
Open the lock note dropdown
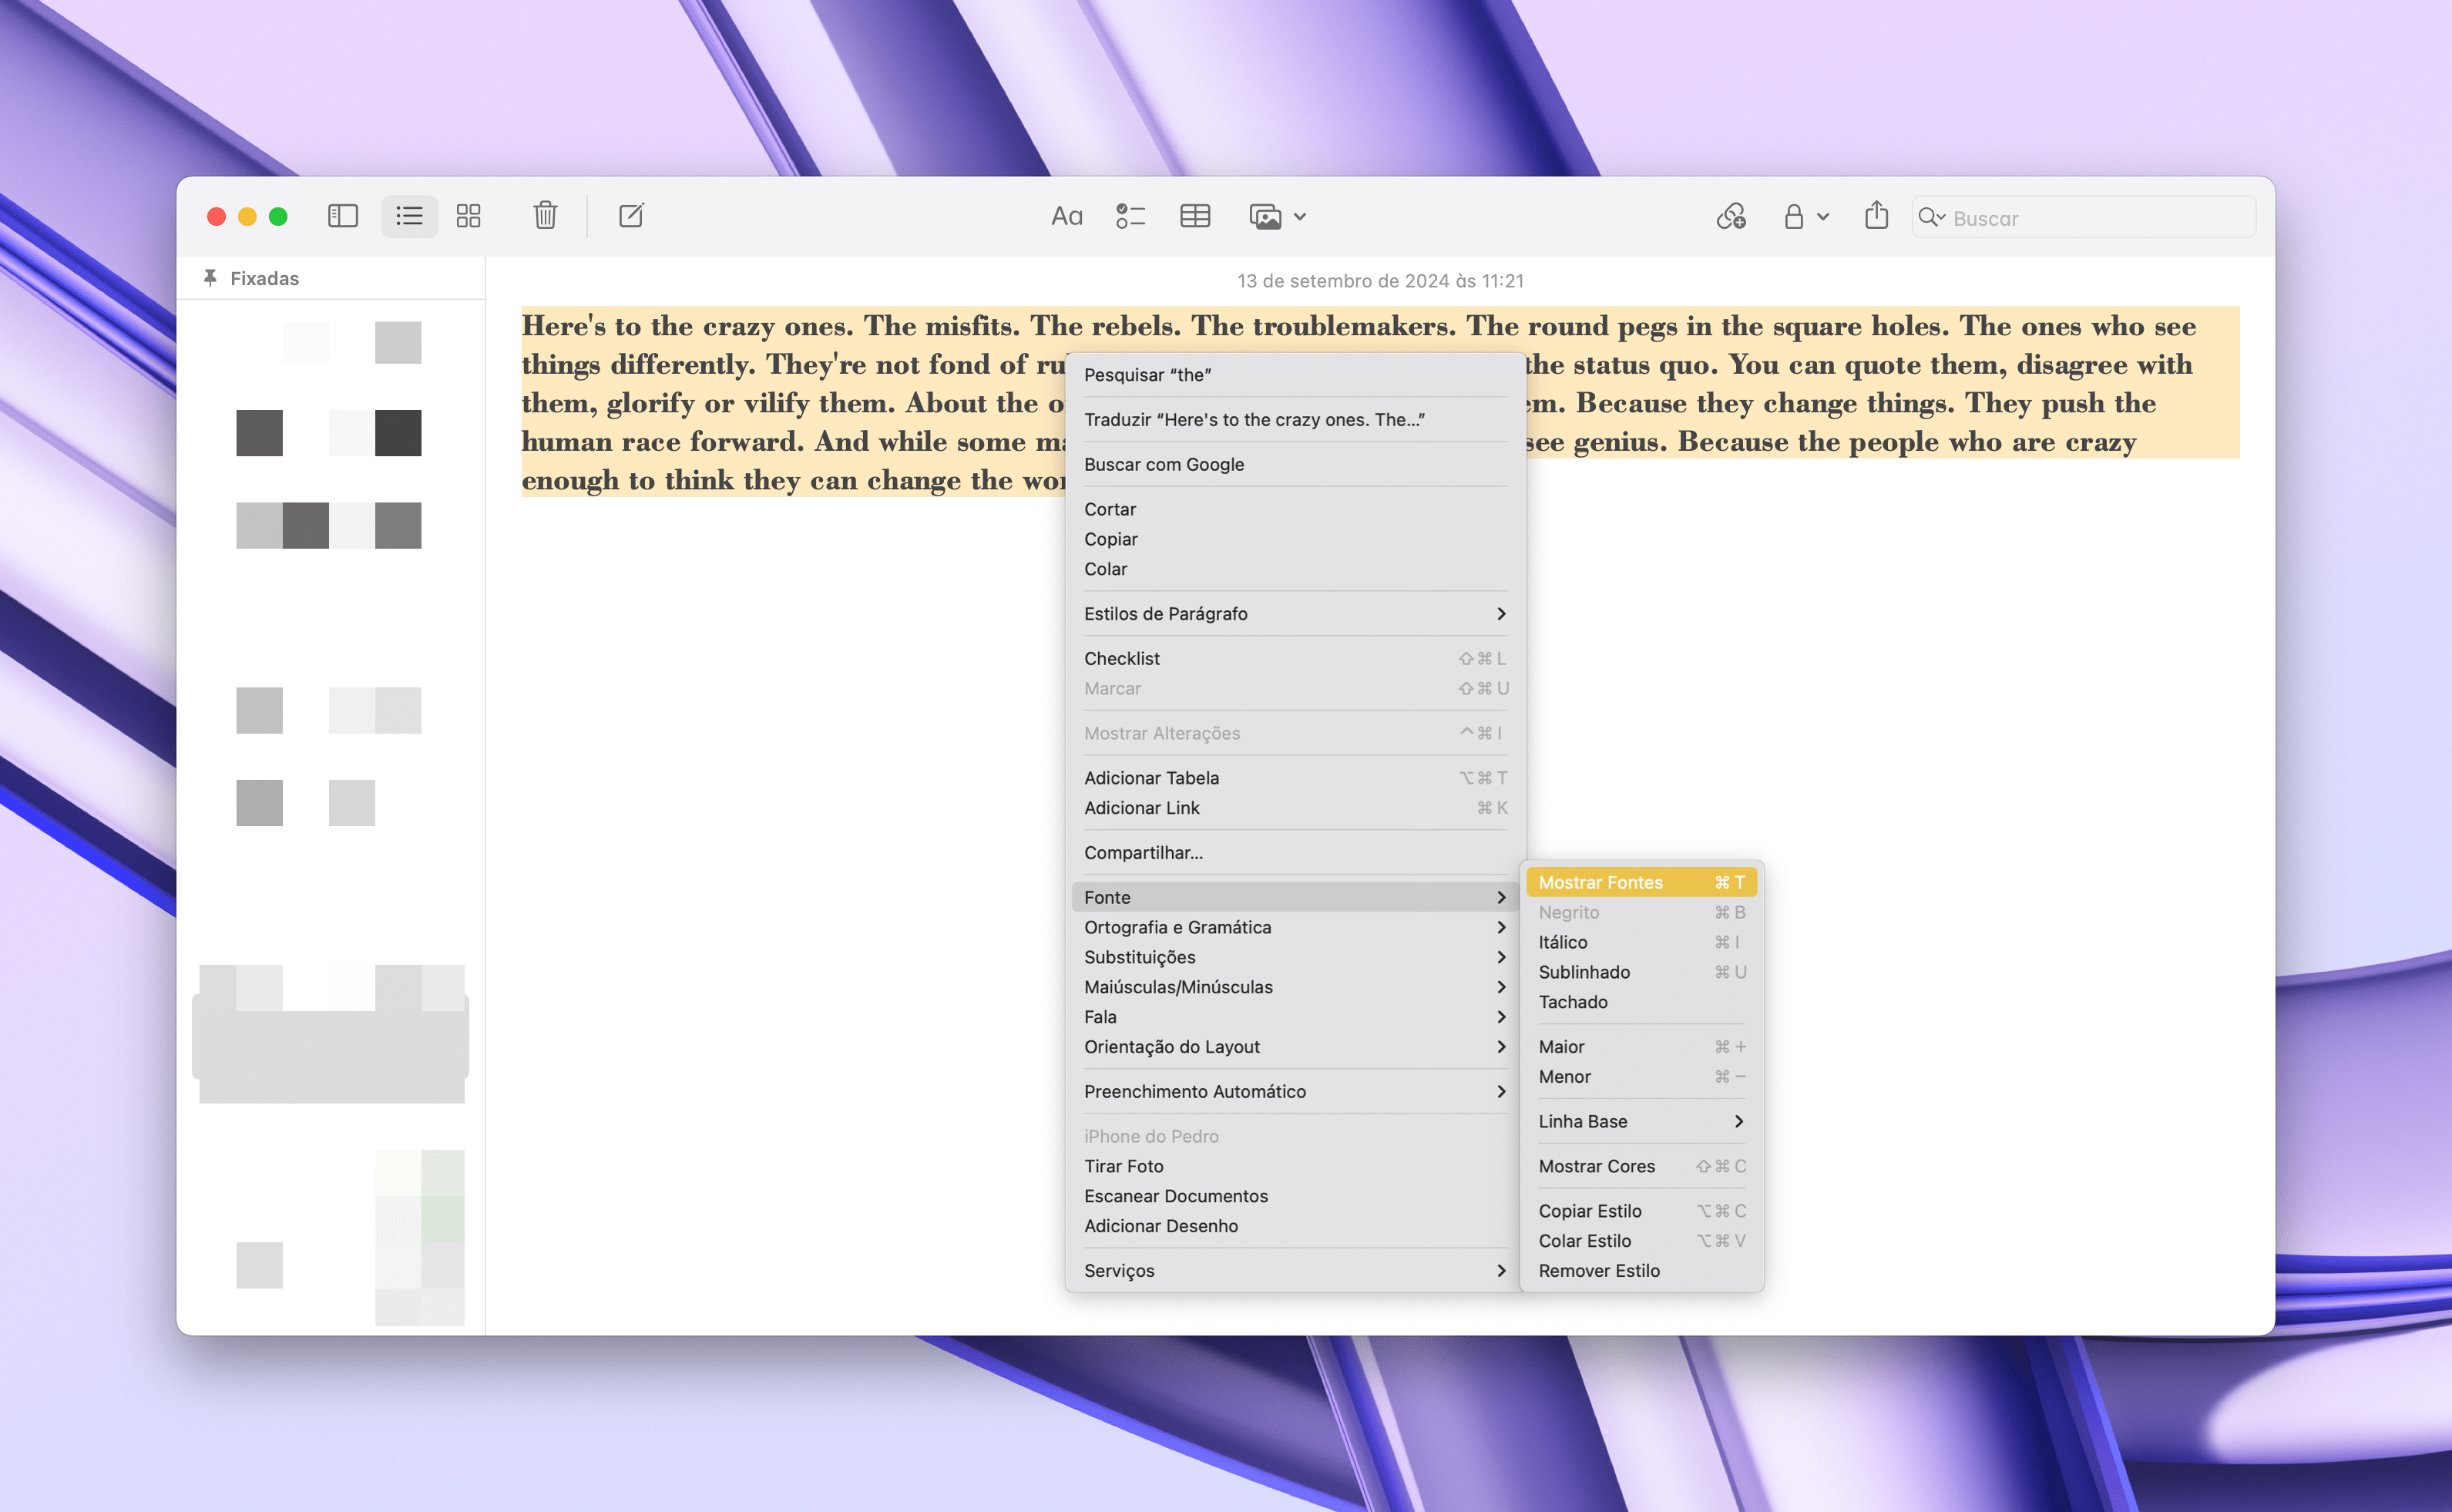tap(1806, 216)
